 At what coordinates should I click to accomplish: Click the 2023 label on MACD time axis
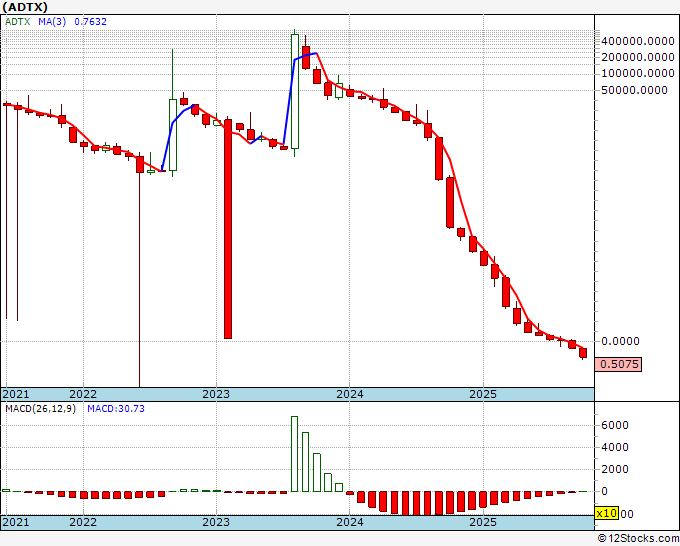[x=216, y=522]
